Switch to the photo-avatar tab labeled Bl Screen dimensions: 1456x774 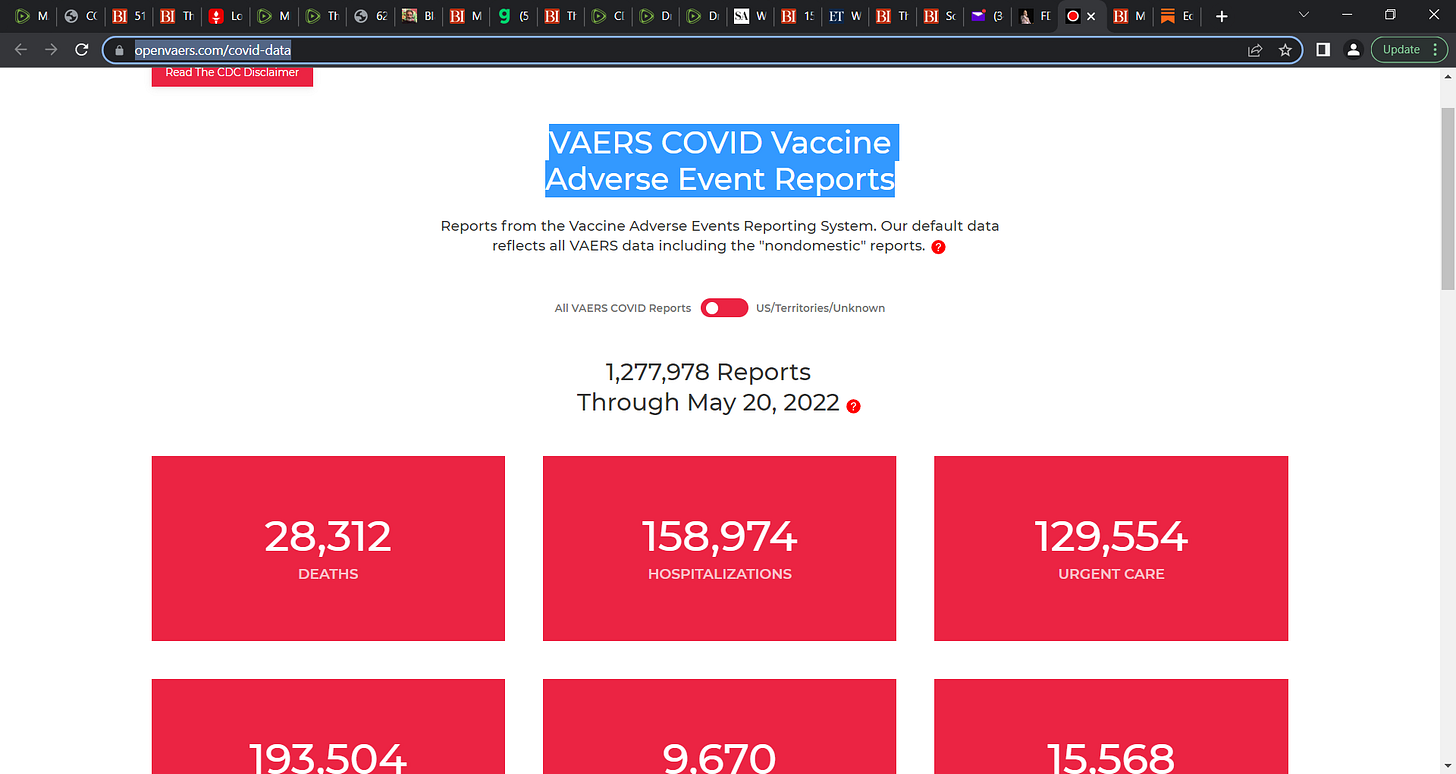[x=418, y=17]
